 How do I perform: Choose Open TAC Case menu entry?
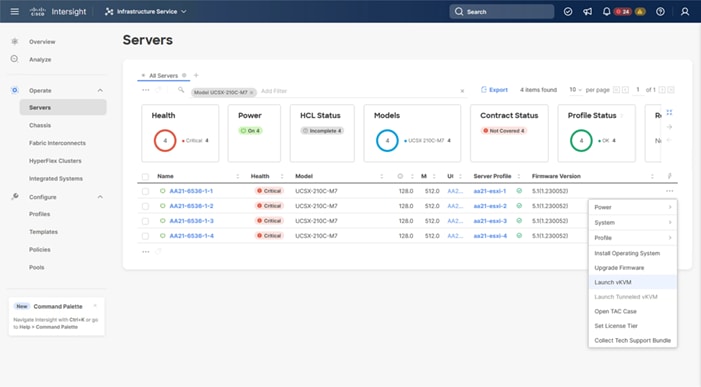click(632, 311)
